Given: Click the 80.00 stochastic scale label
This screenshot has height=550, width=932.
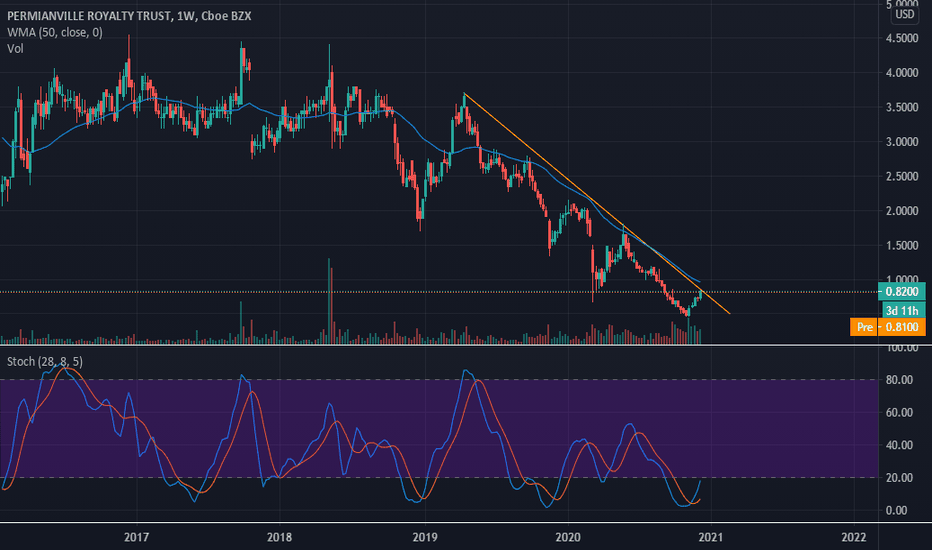Looking at the screenshot, I should pyautogui.click(x=899, y=380).
